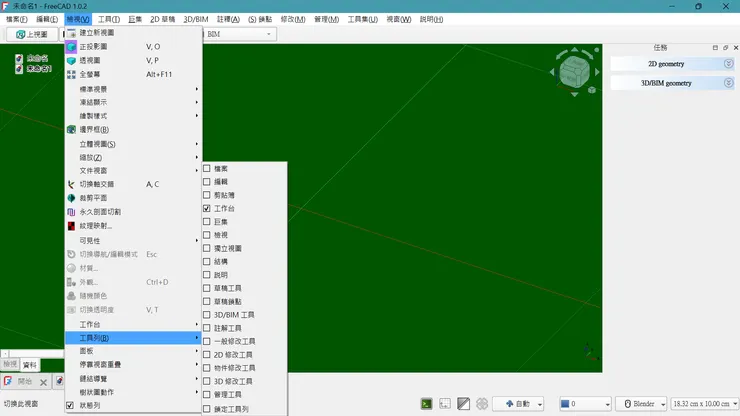Float the 任務 panel with undock icon
The height and width of the screenshot is (416, 740).
pyautogui.click(x=725, y=48)
